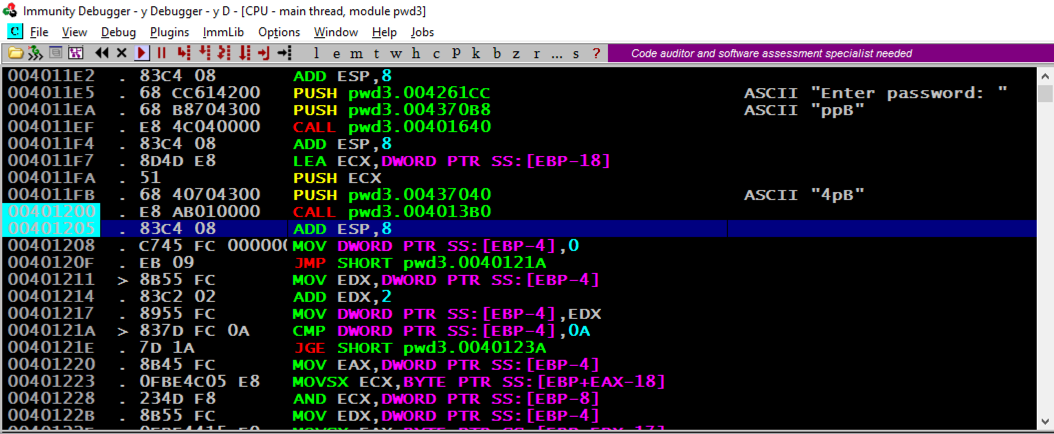Viewport: 1054px width, 434px height.
Task: Click the gray window toolbar icon
Action: pos(55,53)
